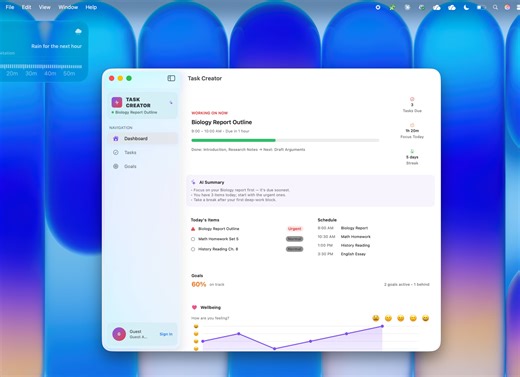The image size is (520, 377).
Task: Click the green task progress bar
Action: coord(285,140)
